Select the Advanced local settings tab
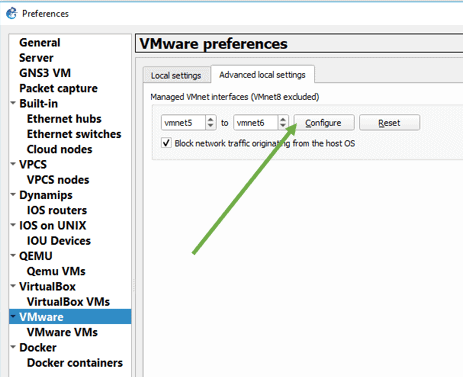The width and height of the screenshot is (463, 377). click(x=262, y=75)
